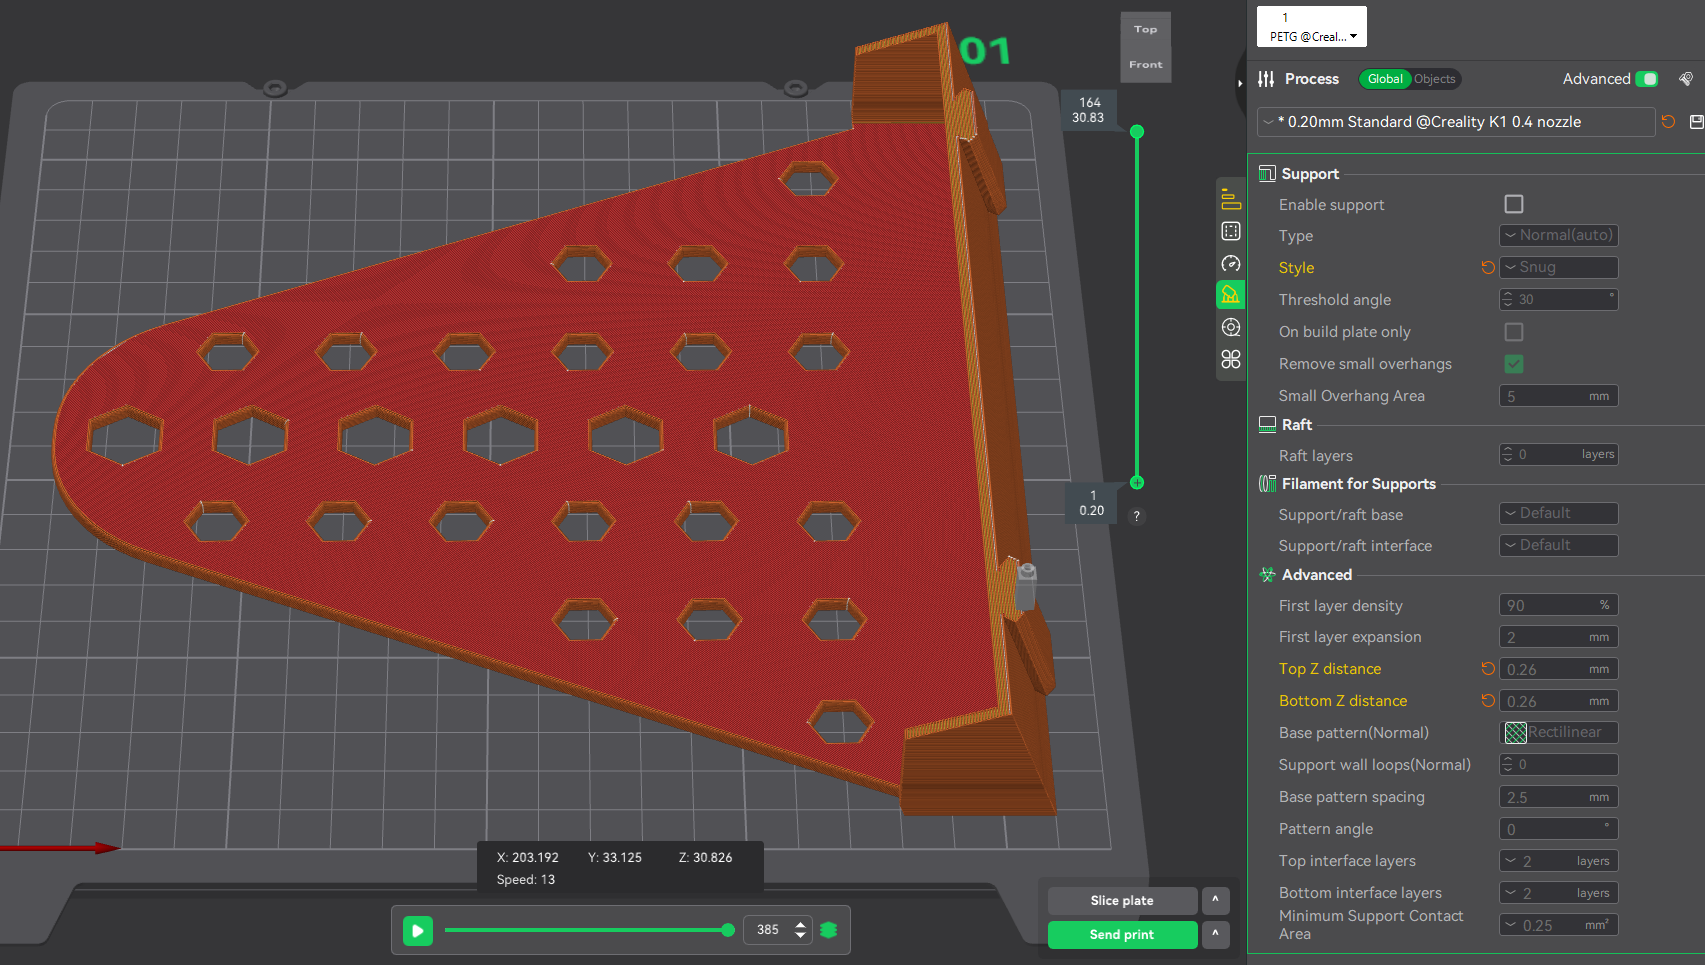Open the Speed settings tab icon
The height and width of the screenshot is (965, 1705).
click(x=1231, y=263)
